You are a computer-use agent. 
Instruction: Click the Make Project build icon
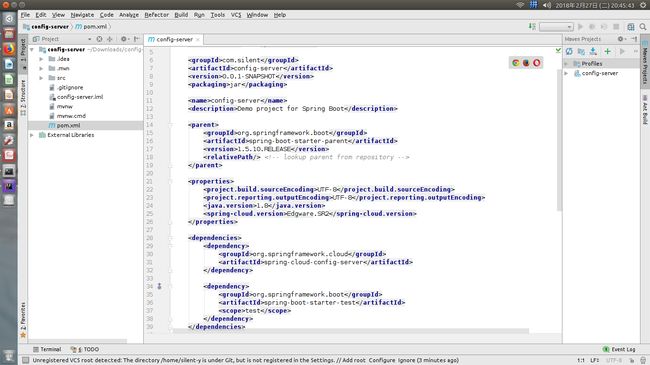tap(532, 27)
